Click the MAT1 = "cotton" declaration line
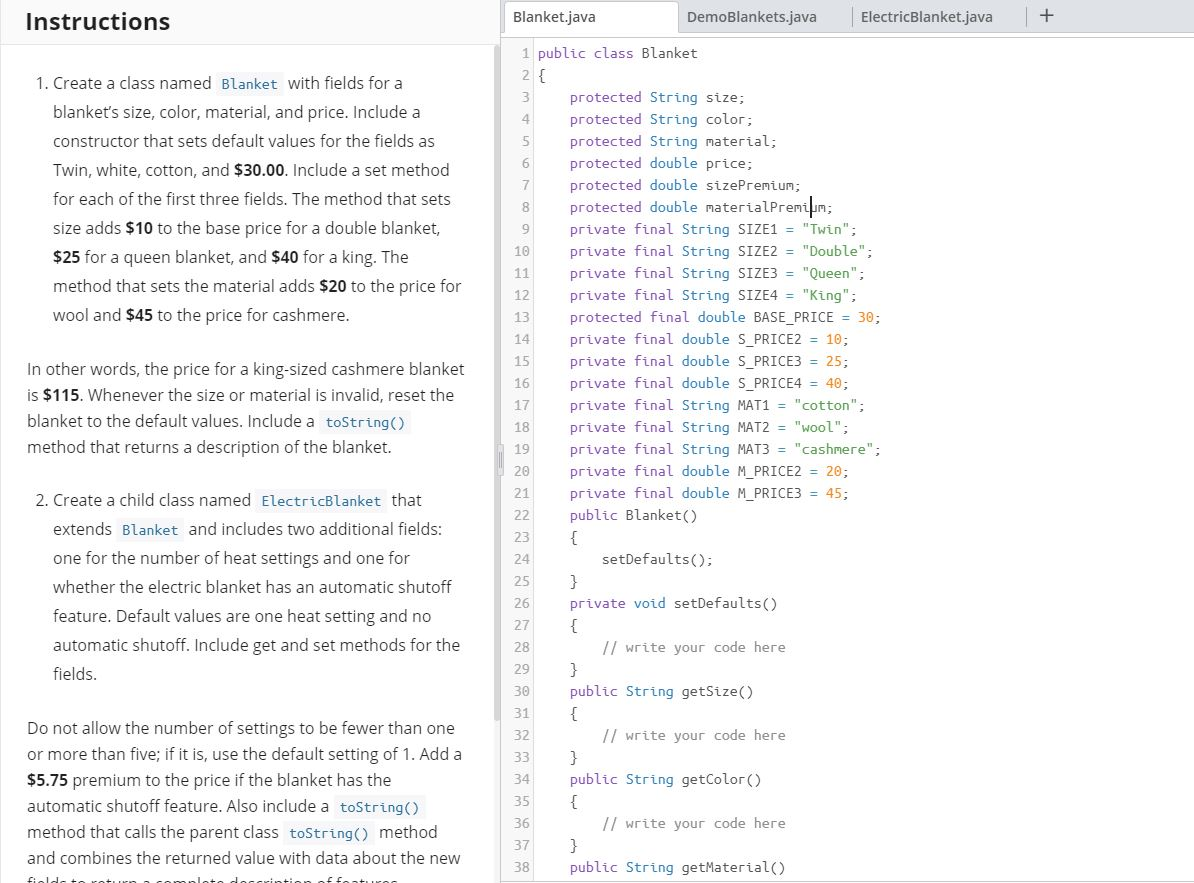1194x883 pixels. (717, 406)
